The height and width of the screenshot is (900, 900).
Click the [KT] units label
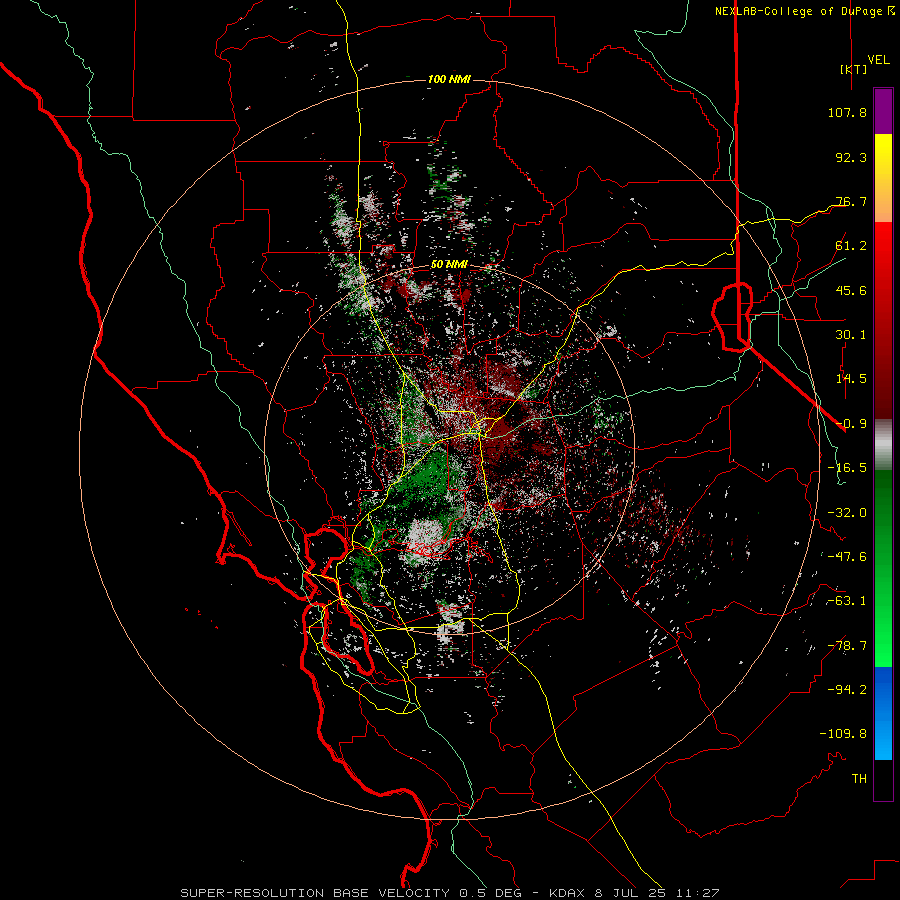point(853,69)
